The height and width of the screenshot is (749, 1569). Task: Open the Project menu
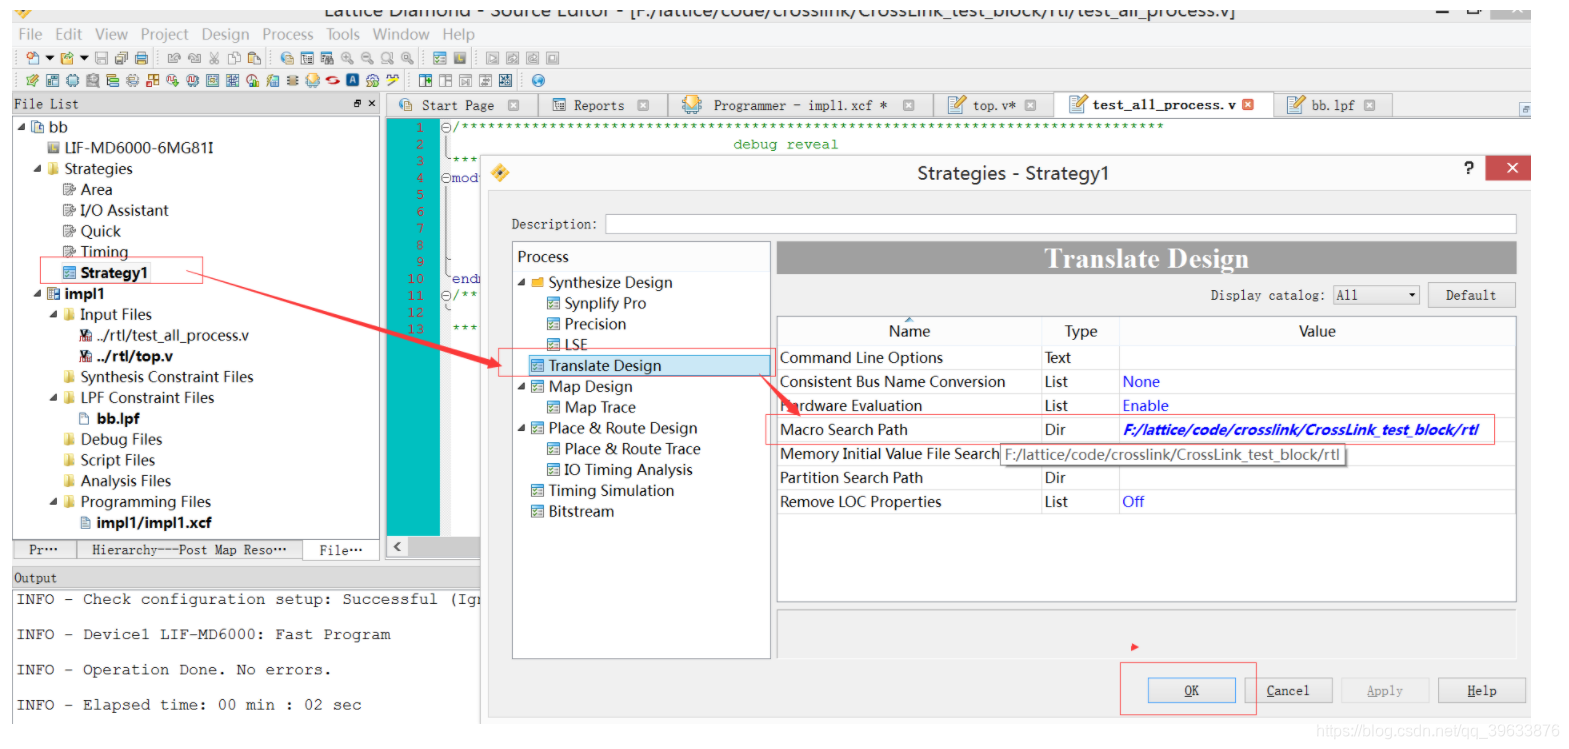click(x=164, y=34)
